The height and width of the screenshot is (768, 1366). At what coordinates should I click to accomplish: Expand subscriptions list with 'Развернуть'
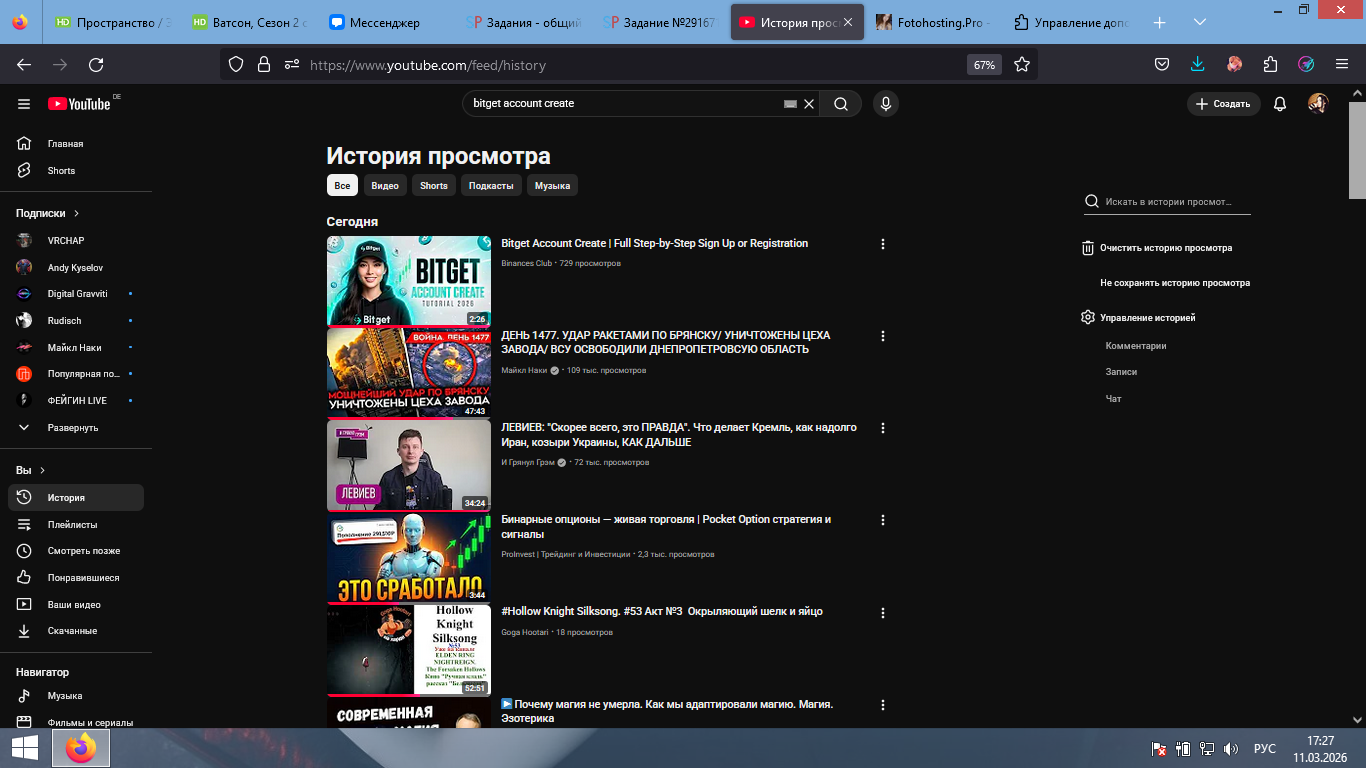coord(72,428)
